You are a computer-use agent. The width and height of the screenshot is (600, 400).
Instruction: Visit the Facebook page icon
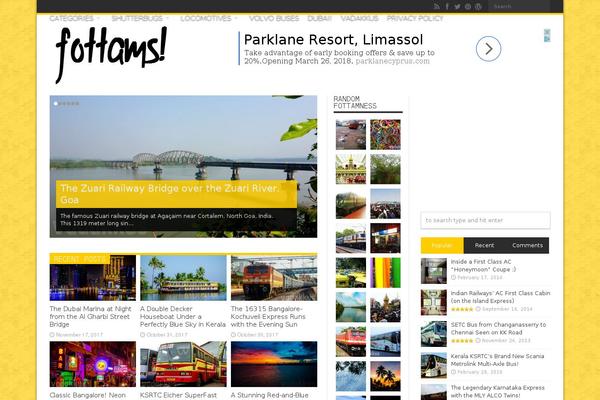[447, 7]
